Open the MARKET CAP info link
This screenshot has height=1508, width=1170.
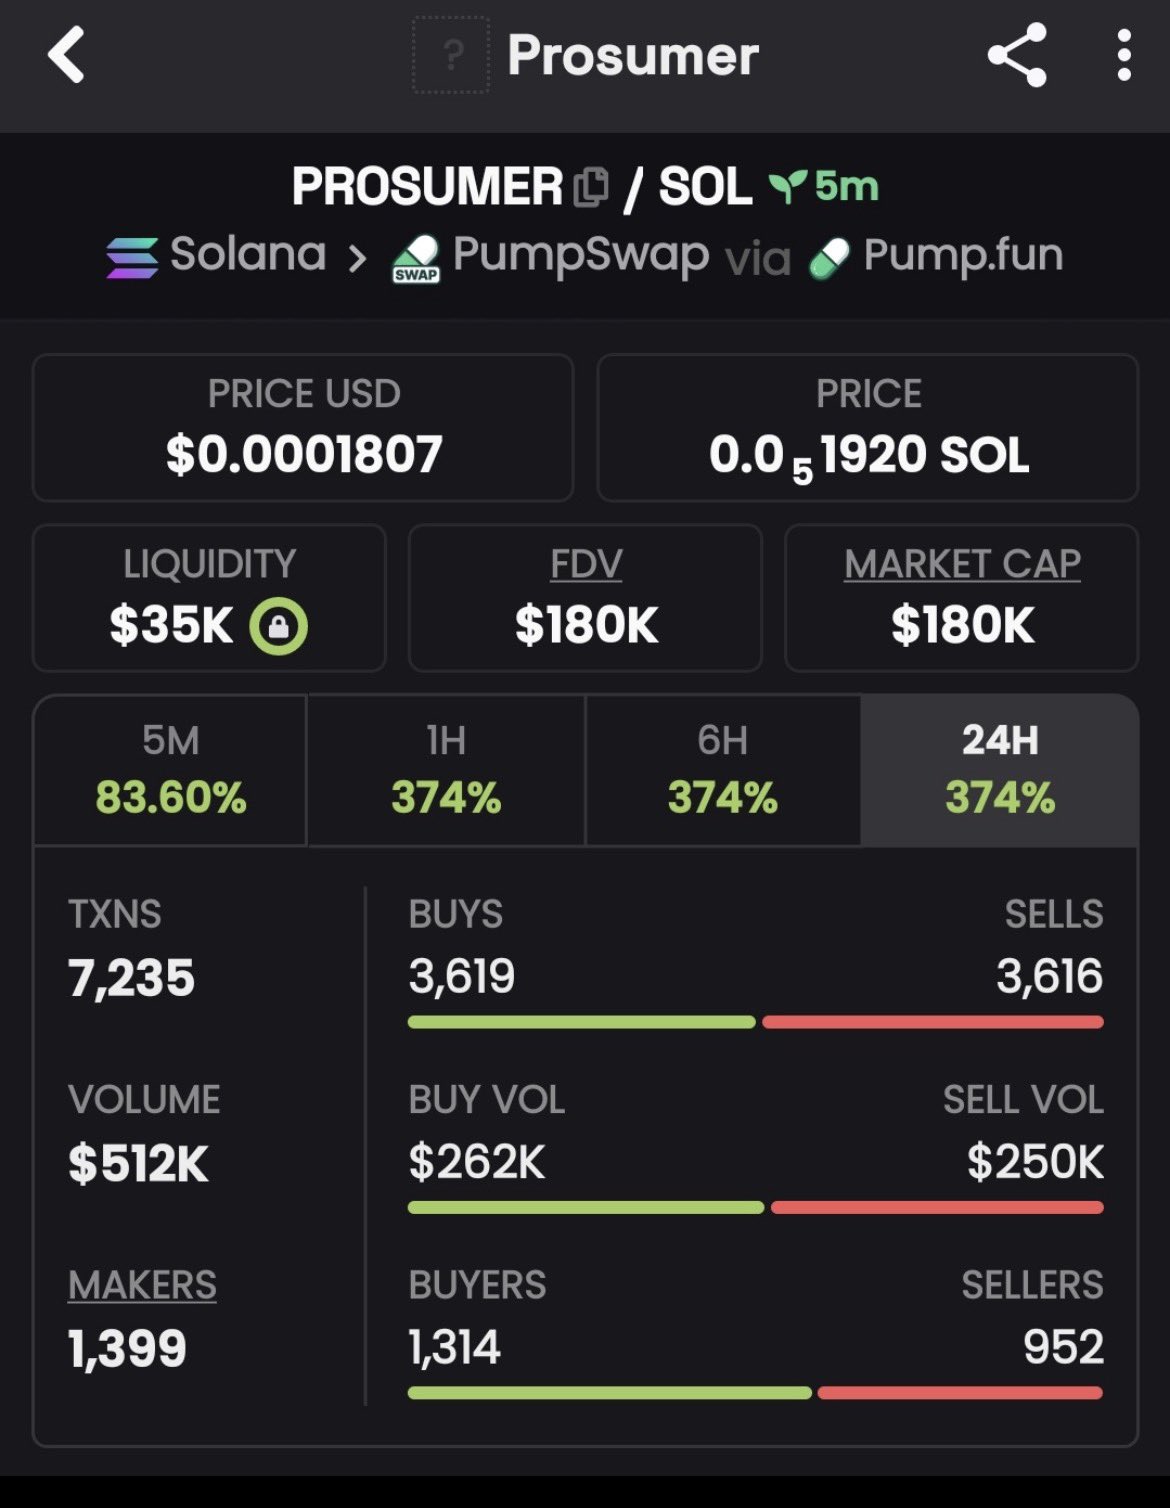(x=962, y=564)
